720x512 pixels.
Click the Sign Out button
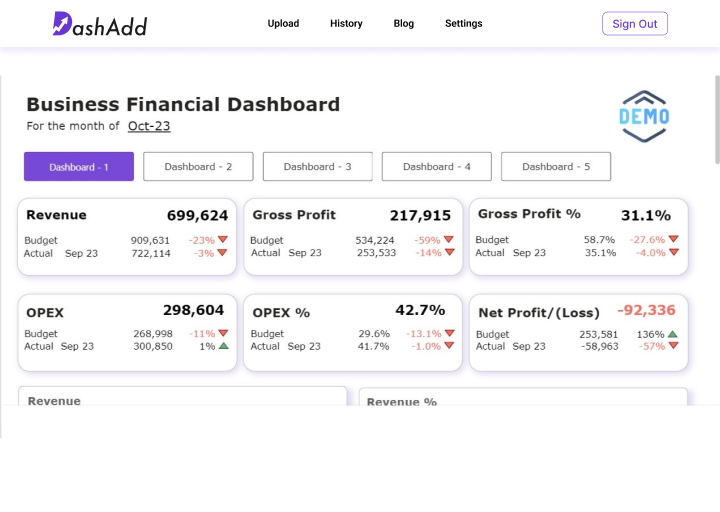635,23
